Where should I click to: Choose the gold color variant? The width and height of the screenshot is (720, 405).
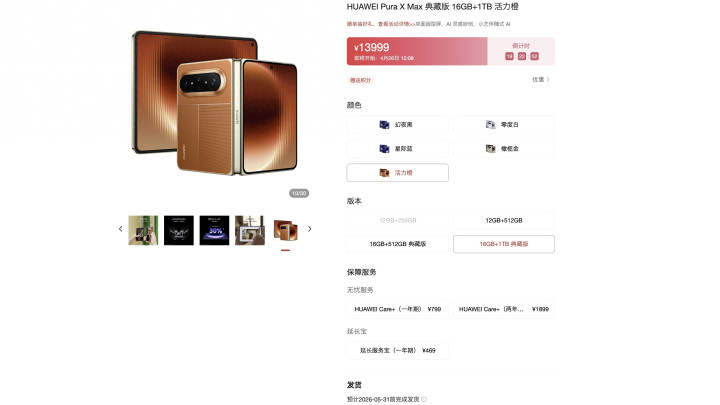point(504,148)
